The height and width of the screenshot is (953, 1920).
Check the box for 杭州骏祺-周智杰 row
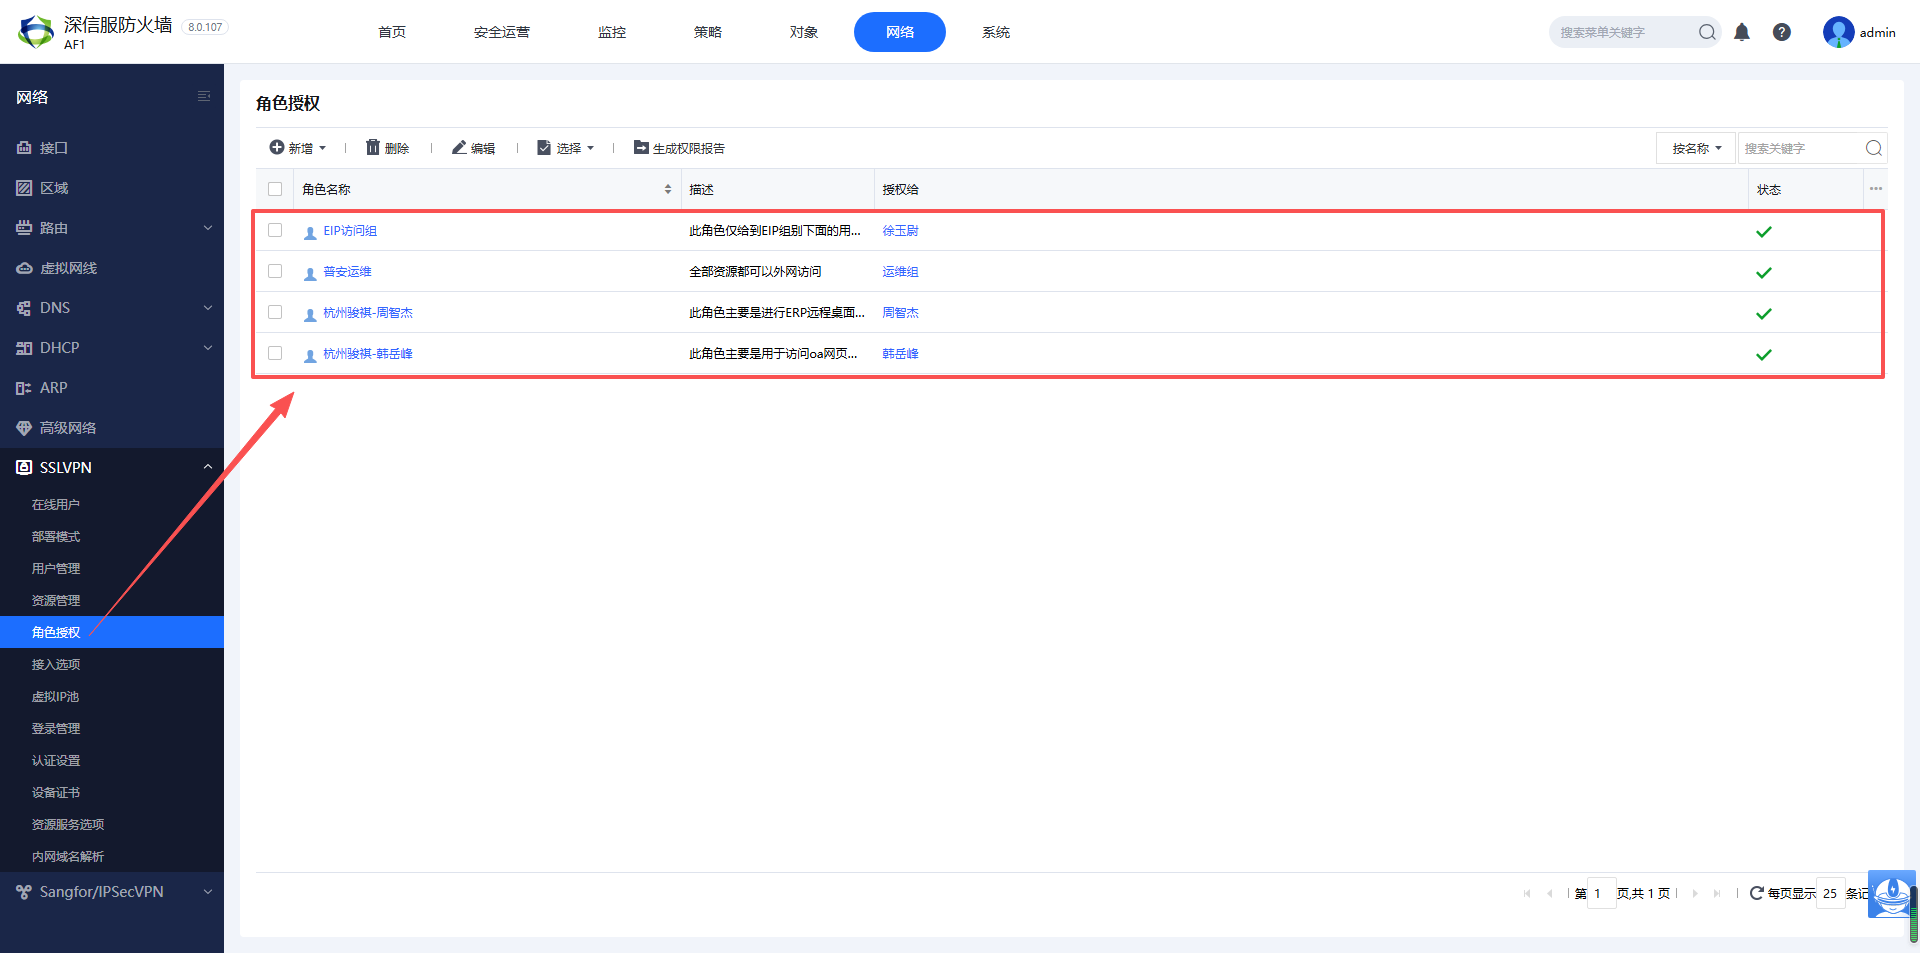(x=275, y=312)
